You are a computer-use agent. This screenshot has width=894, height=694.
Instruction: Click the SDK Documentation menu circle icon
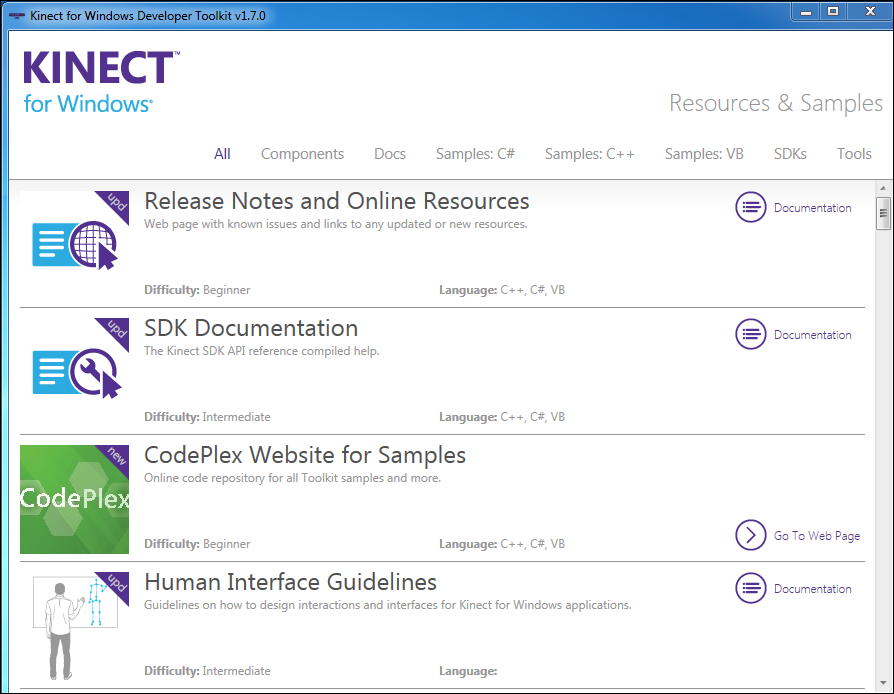point(751,334)
